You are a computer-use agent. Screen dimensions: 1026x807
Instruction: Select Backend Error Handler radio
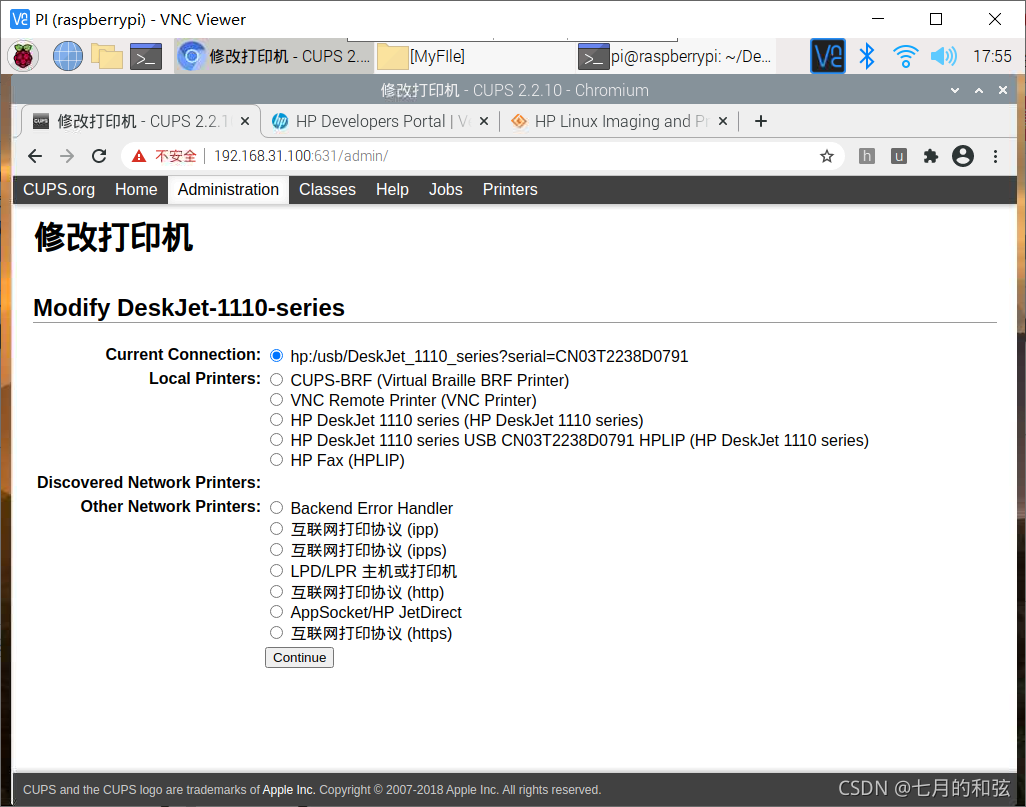(277, 507)
